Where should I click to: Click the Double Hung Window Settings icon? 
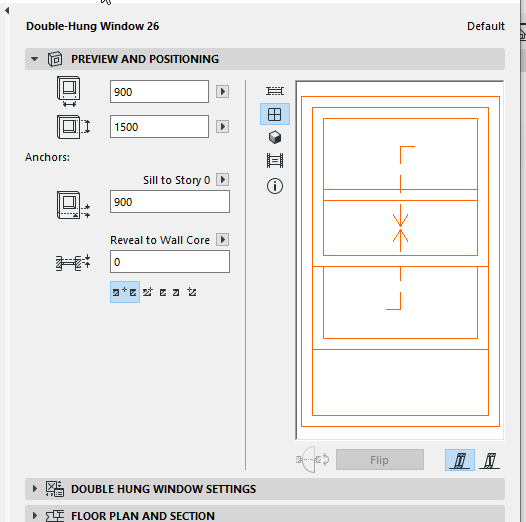click(55, 489)
